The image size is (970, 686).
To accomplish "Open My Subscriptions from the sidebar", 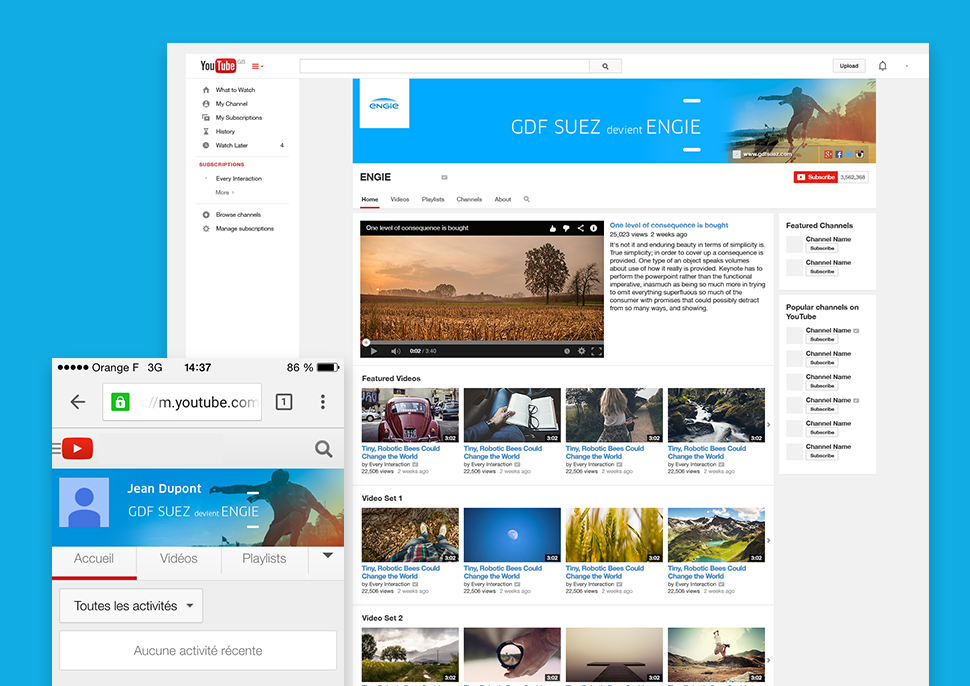I will pos(239,118).
